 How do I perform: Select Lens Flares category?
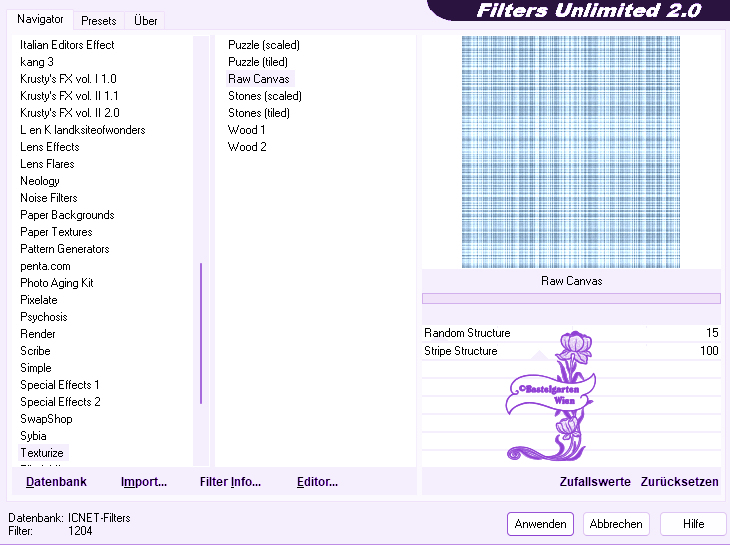coord(47,164)
